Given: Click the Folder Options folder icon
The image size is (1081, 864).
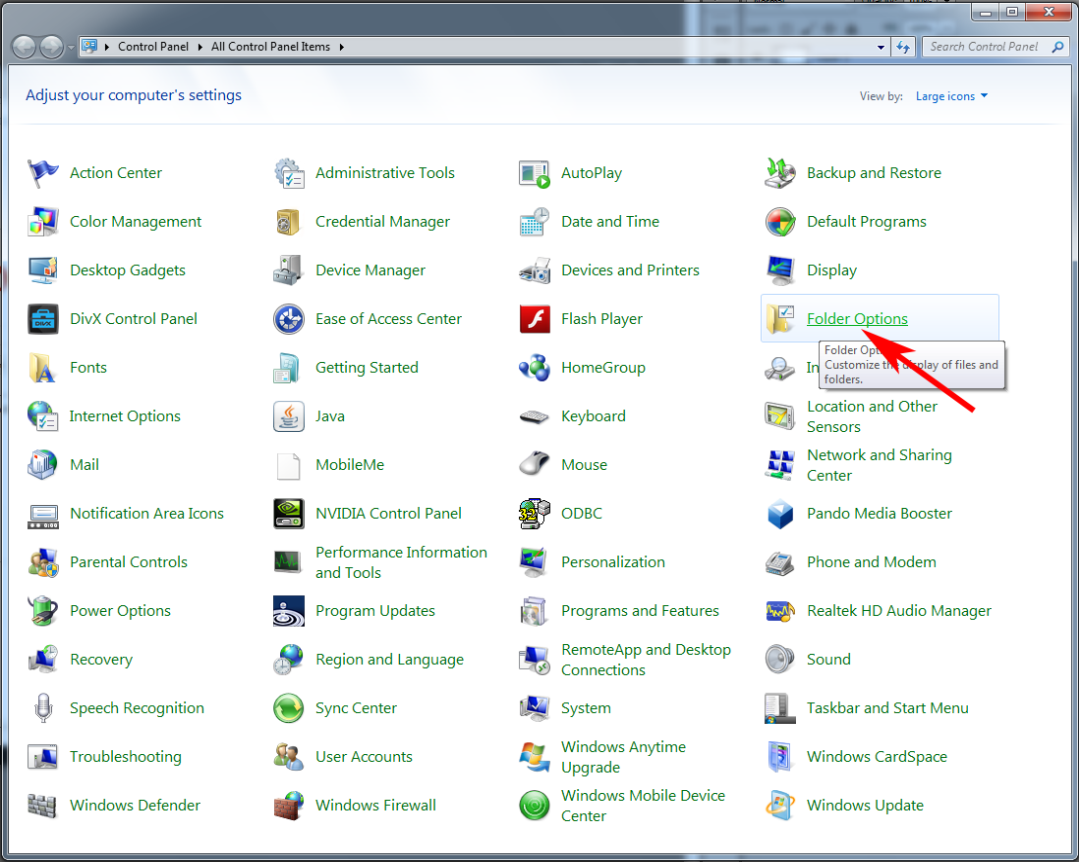Looking at the screenshot, I should click(x=780, y=319).
